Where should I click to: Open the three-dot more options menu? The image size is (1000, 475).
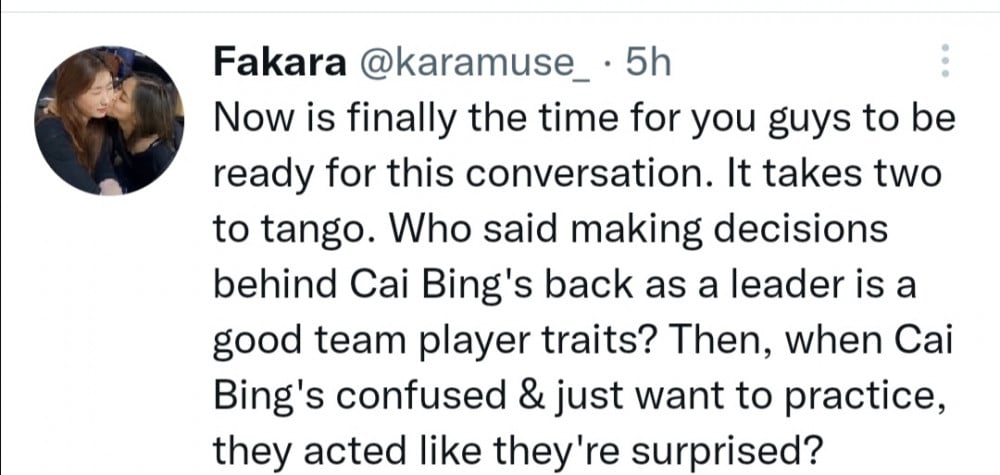click(943, 63)
